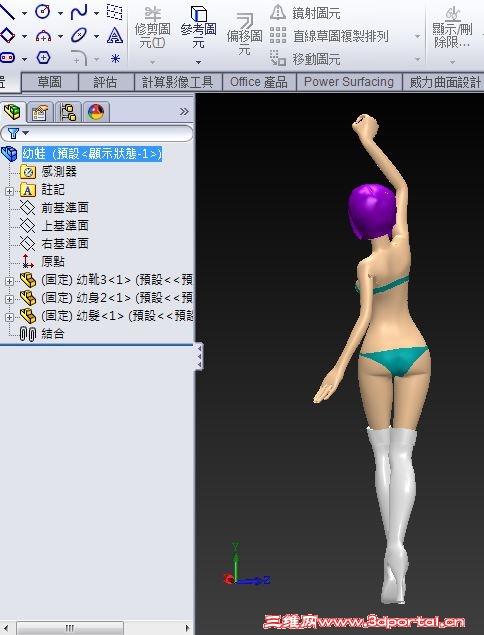484x635 pixels.
Task: Click Mirror Entities (鏡射圖元)
Action: 305,13
